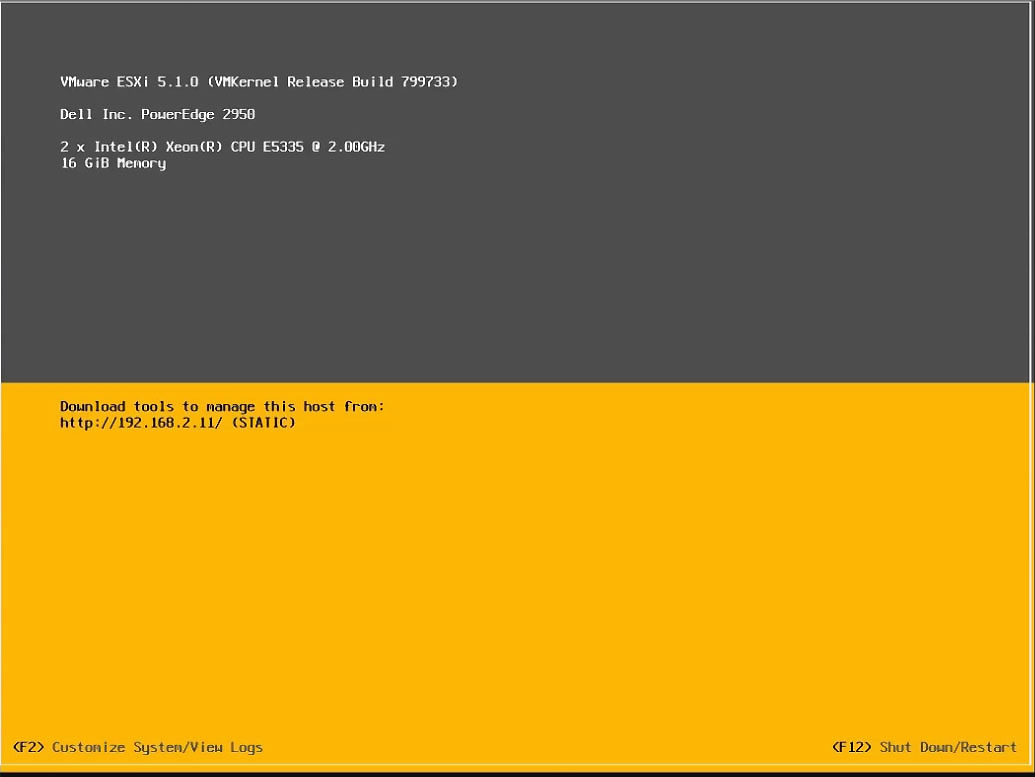The width and height of the screenshot is (1035, 777).
Task: Select the VMware ESXi 5.1.0 version line
Action: [259, 82]
